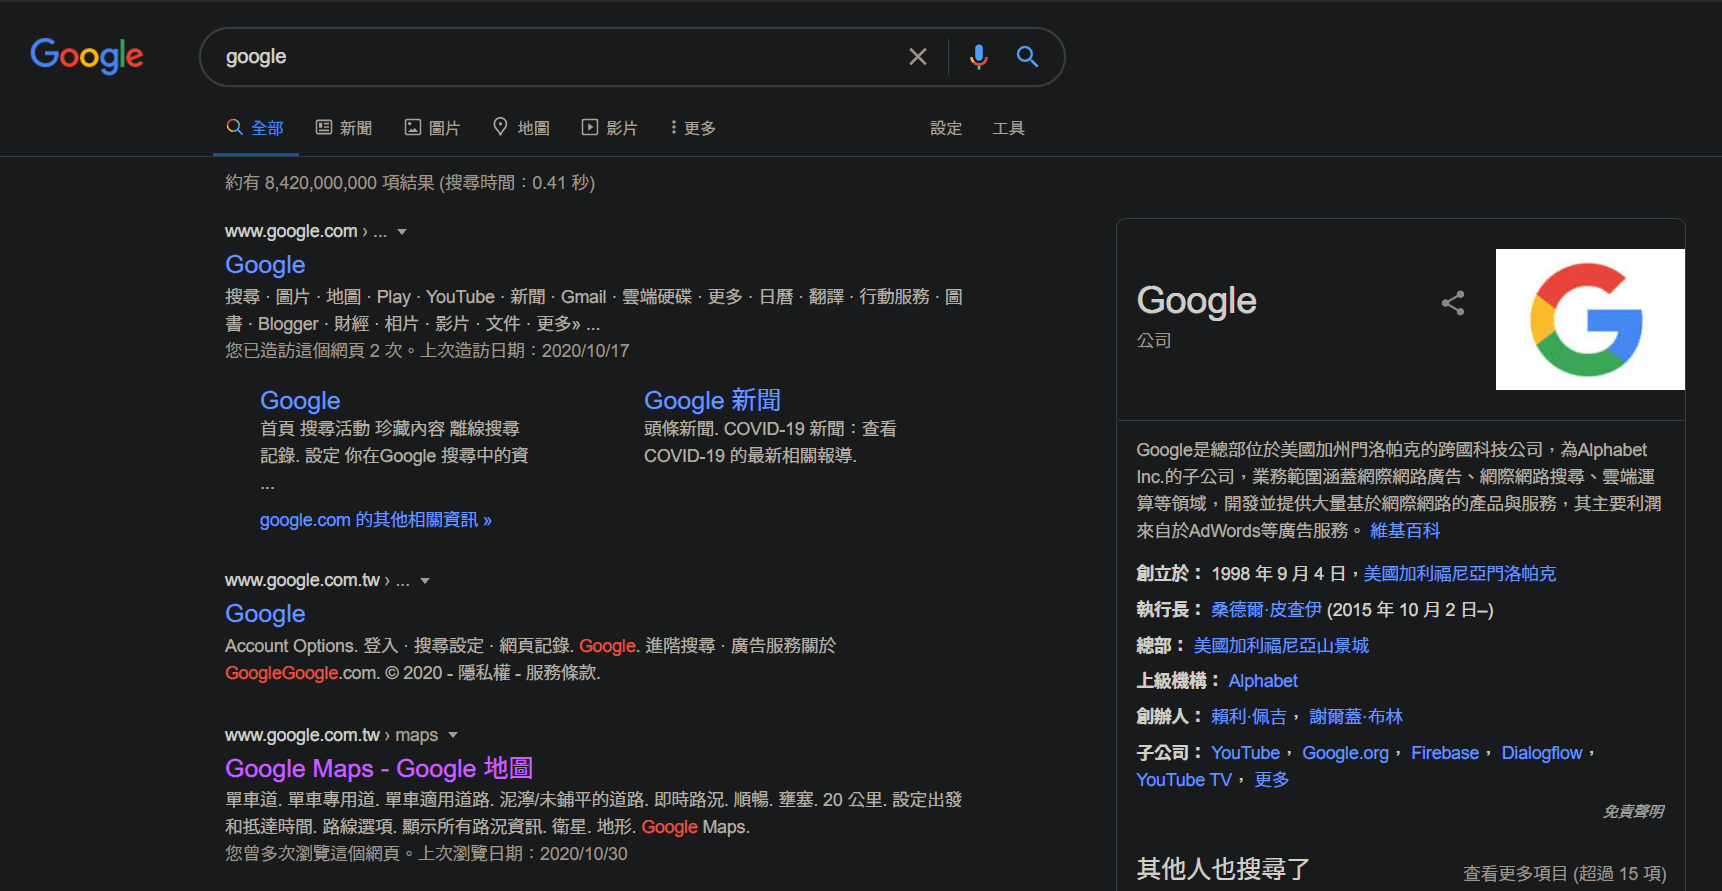The image size is (1722, 891).
Task: Click 上次瀏覽日期：2020/10/30 text
Action: 523,854
